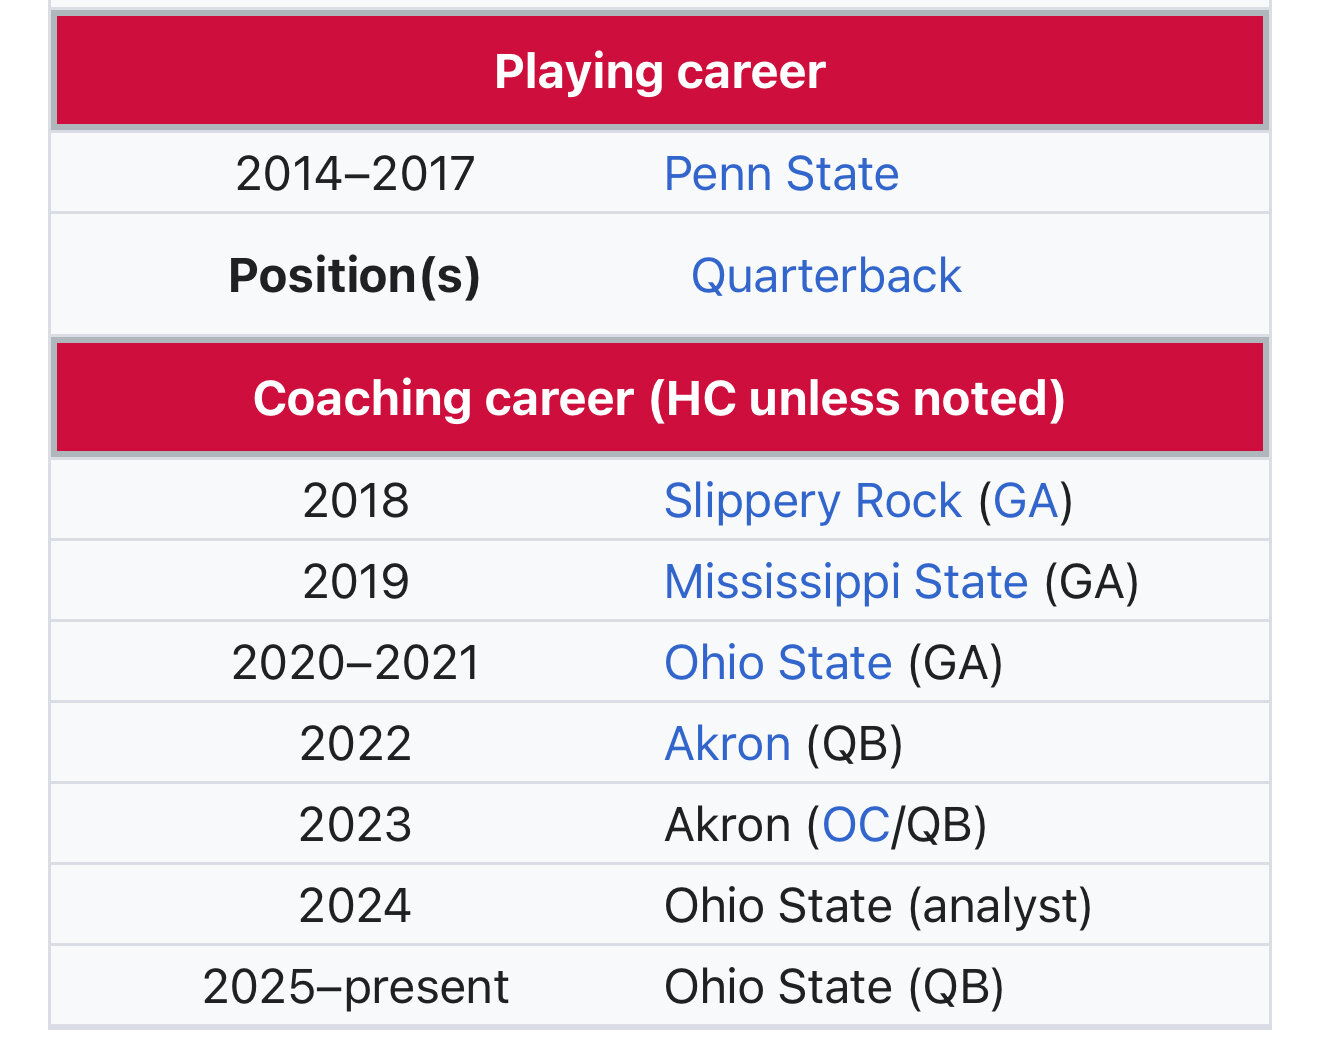Click the Ohio State (QB) entry
Viewport: 1320px width, 1045px height.
coord(834,987)
